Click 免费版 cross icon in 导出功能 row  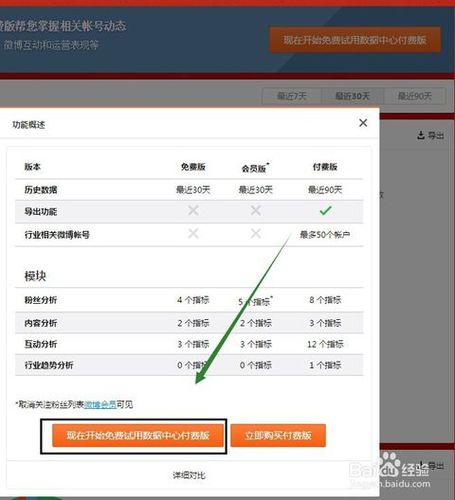[x=193, y=210]
